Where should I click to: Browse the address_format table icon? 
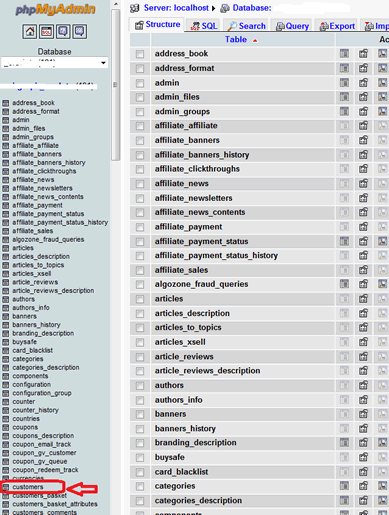click(x=344, y=68)
